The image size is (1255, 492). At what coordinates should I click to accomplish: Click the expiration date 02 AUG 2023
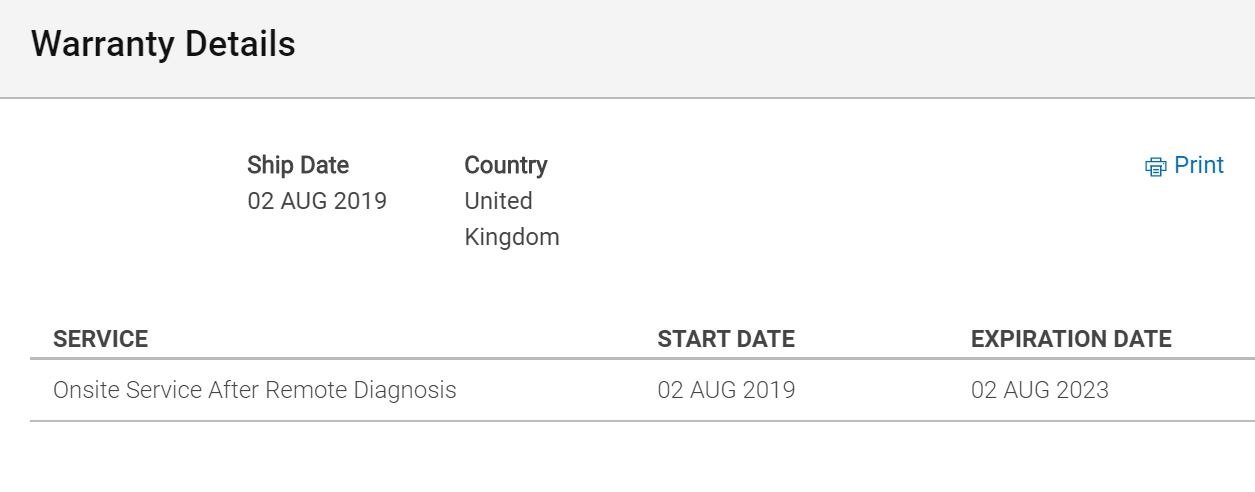coord(1040,390)
